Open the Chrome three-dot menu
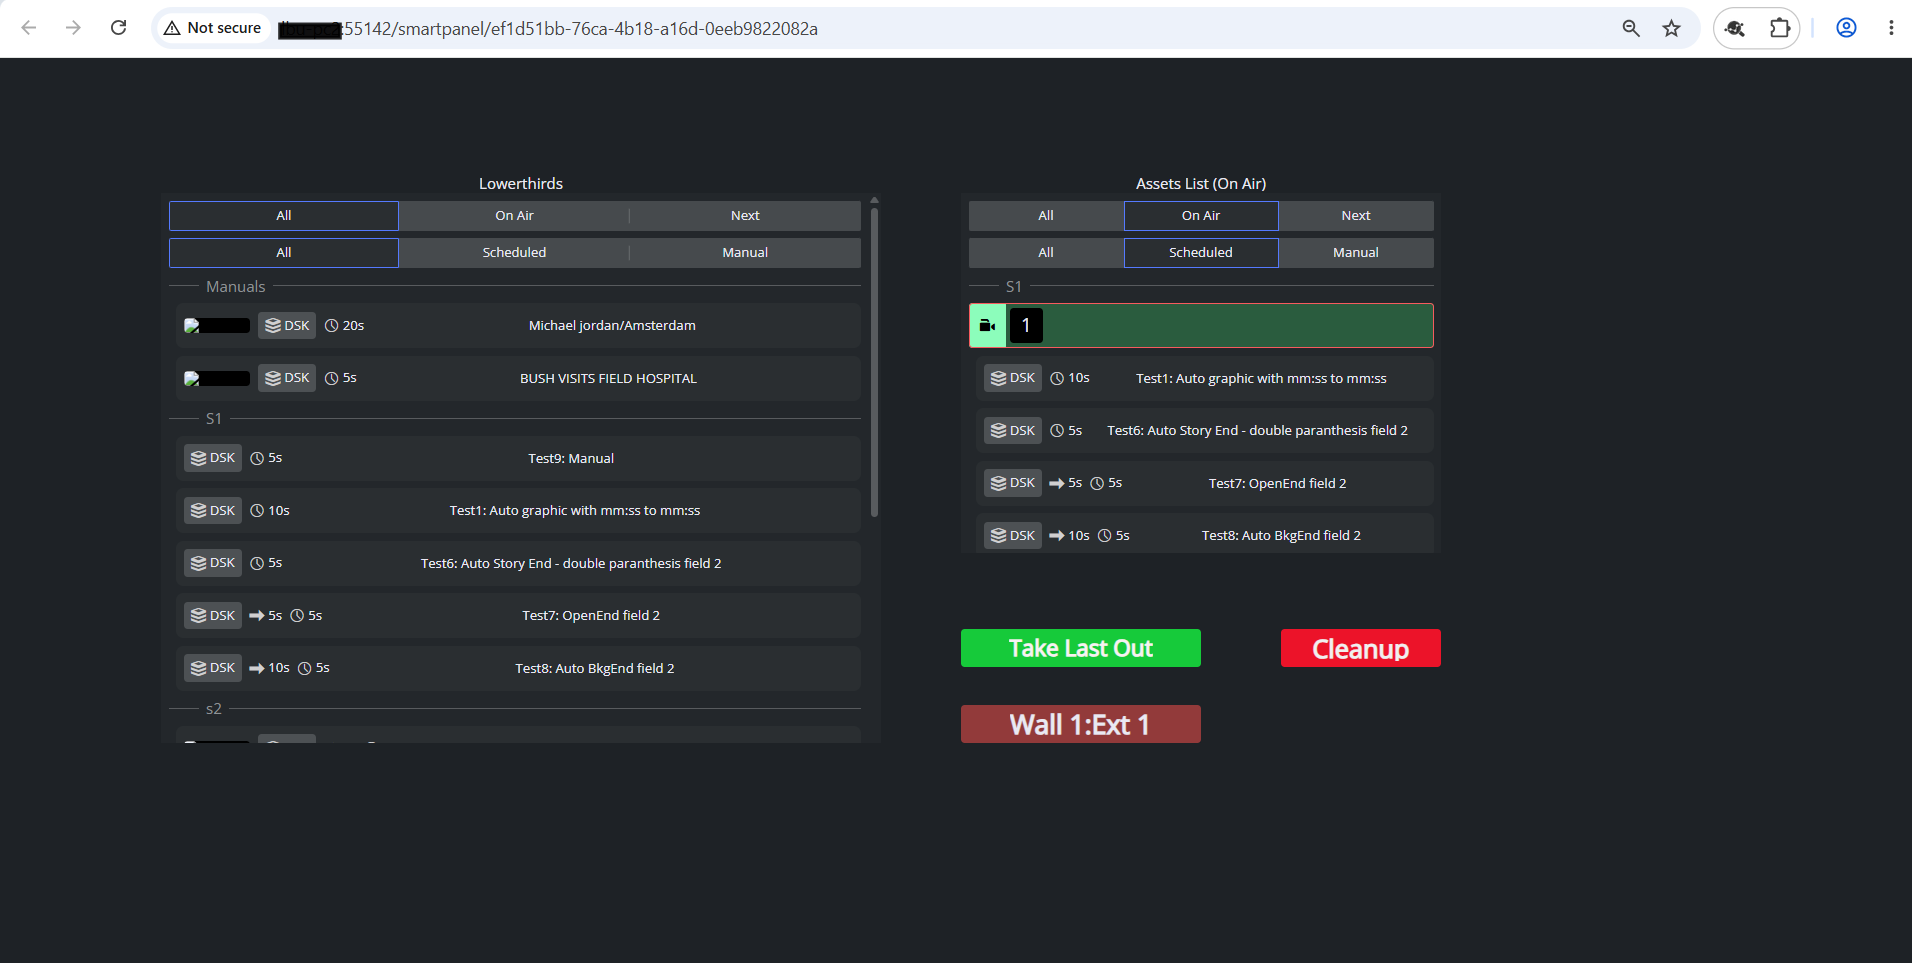Screen dimensions: 1912x963 tap(1890, 28)
